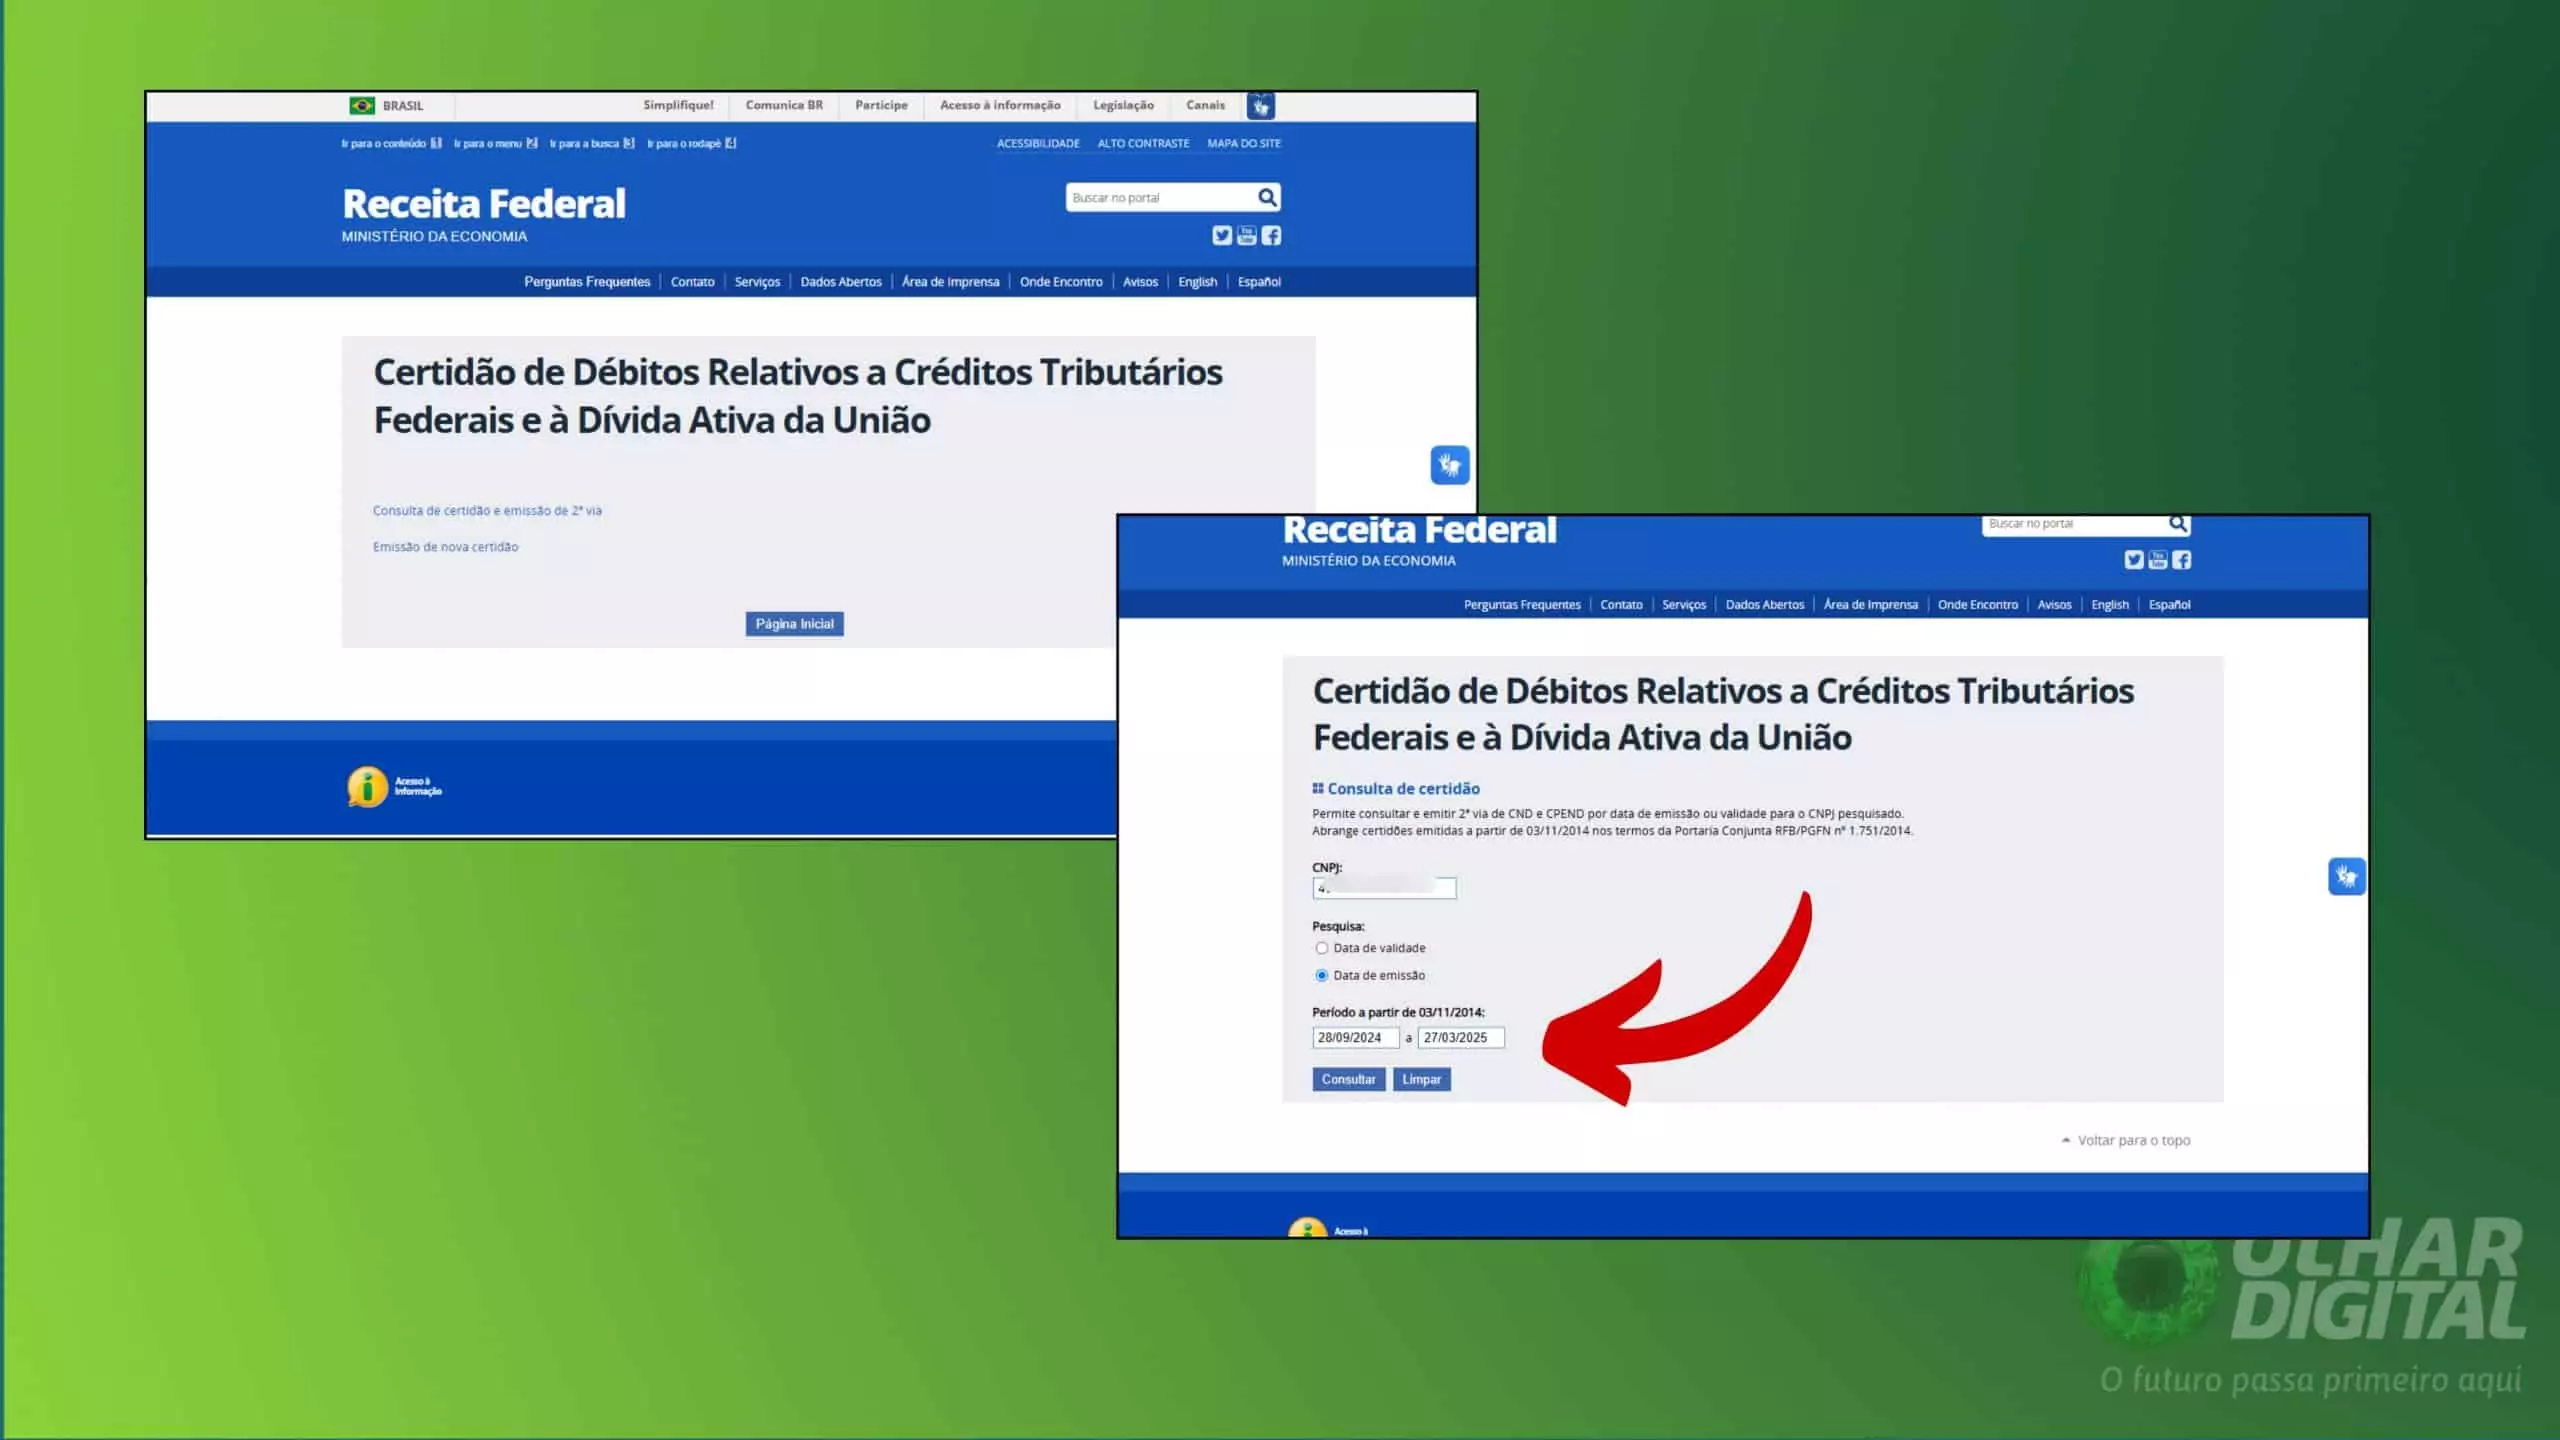Click start date field 28/09/2024

1355,1038
